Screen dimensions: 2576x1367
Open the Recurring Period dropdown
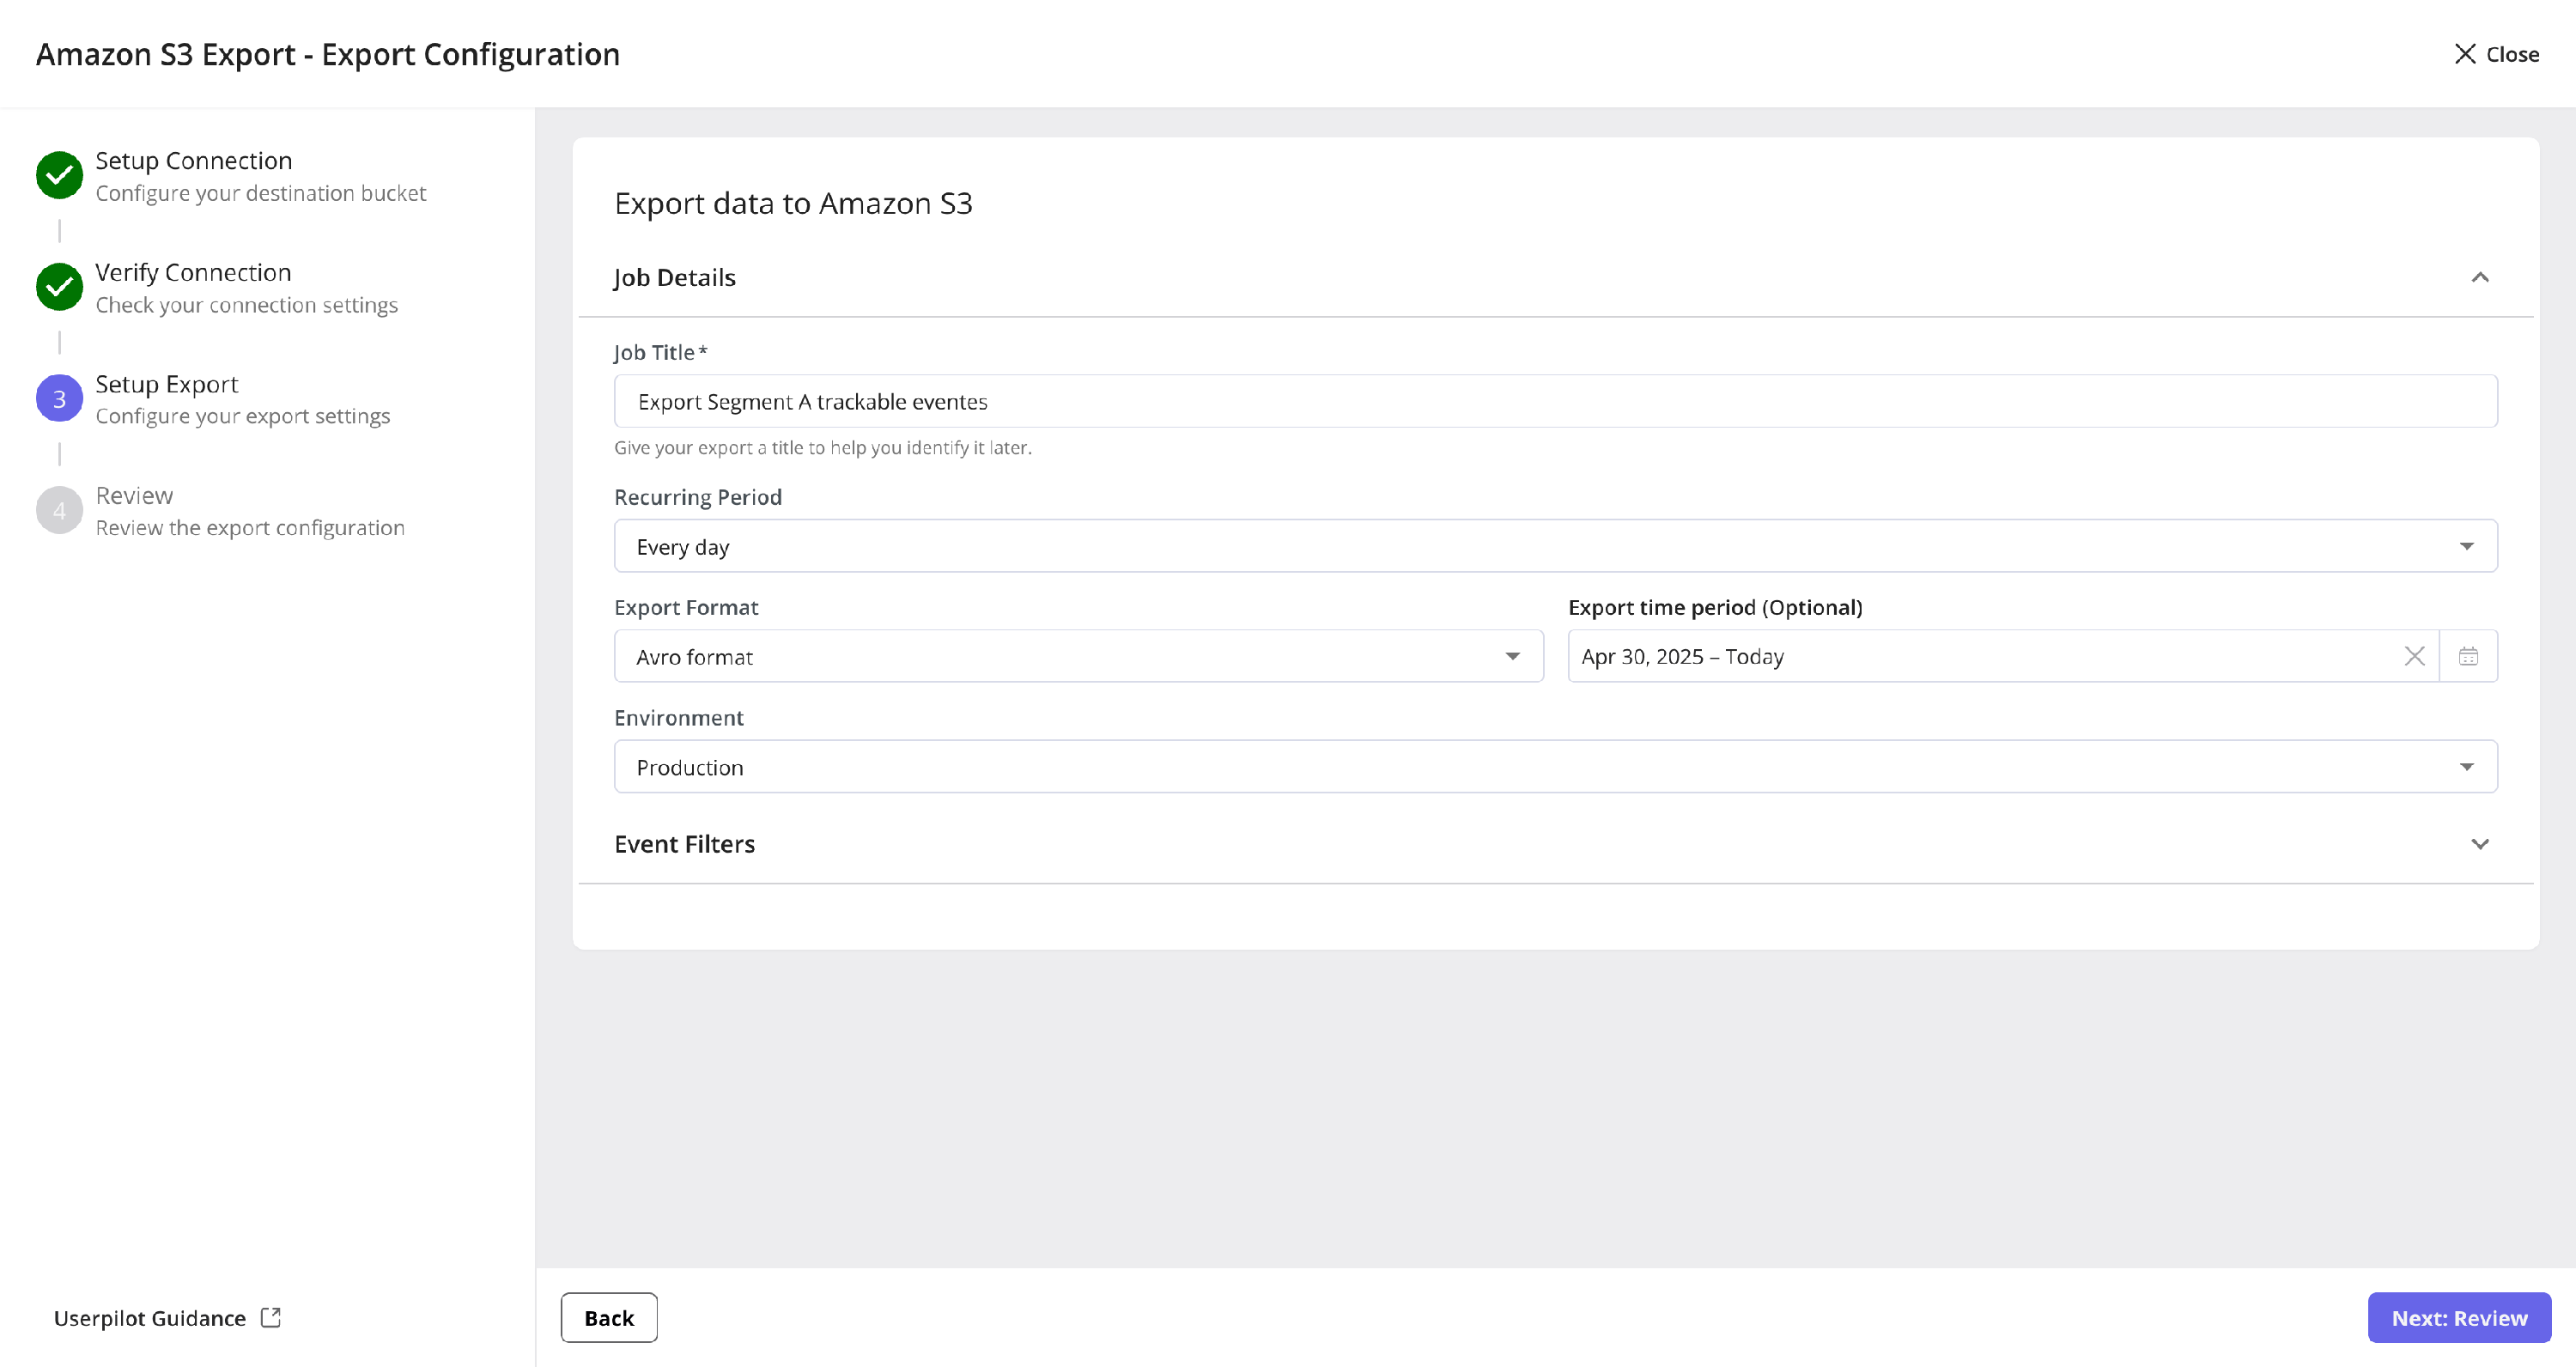tap(1555, 546)
